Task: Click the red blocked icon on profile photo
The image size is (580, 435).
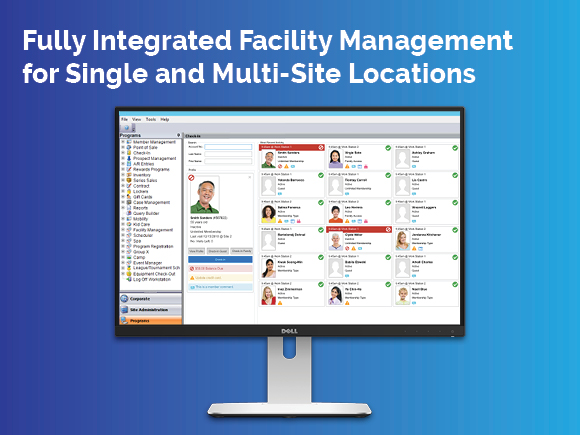Action: 191,178
